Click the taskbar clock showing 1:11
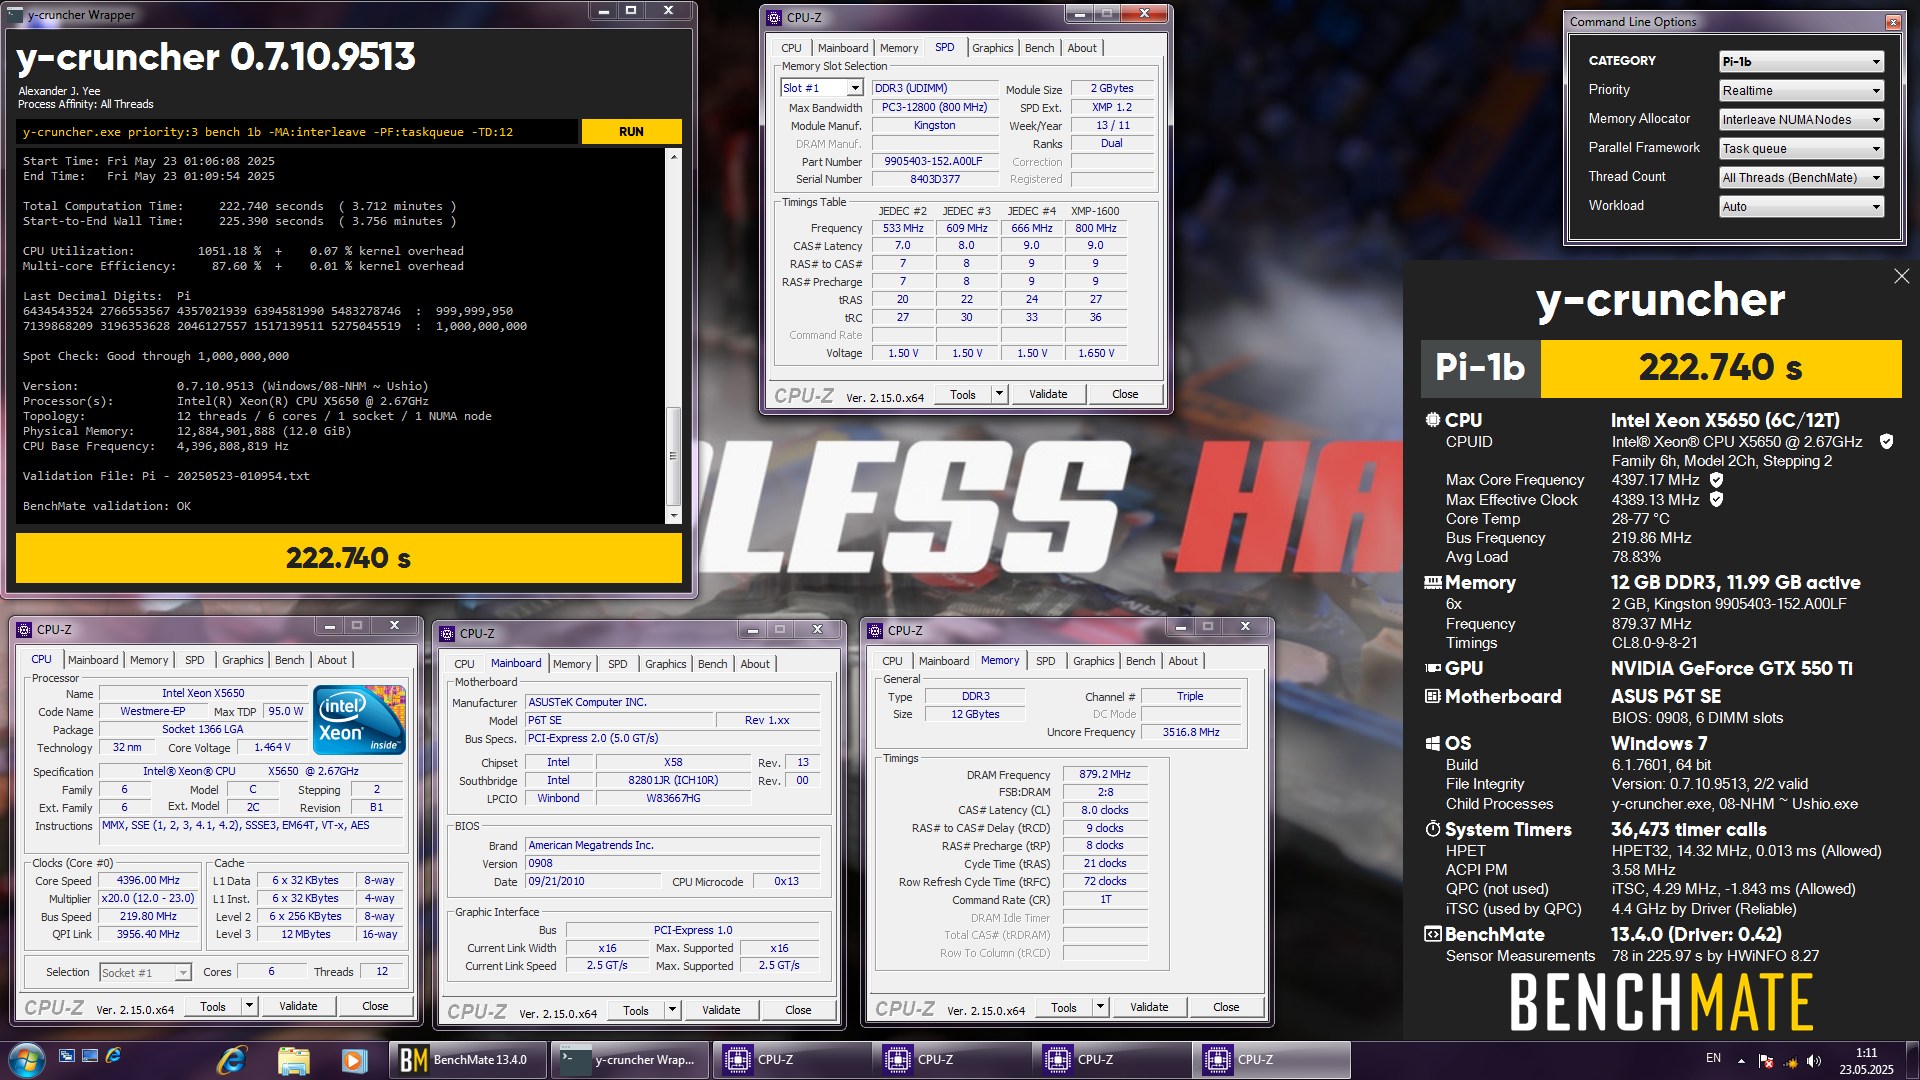 click(1866, 1060)
